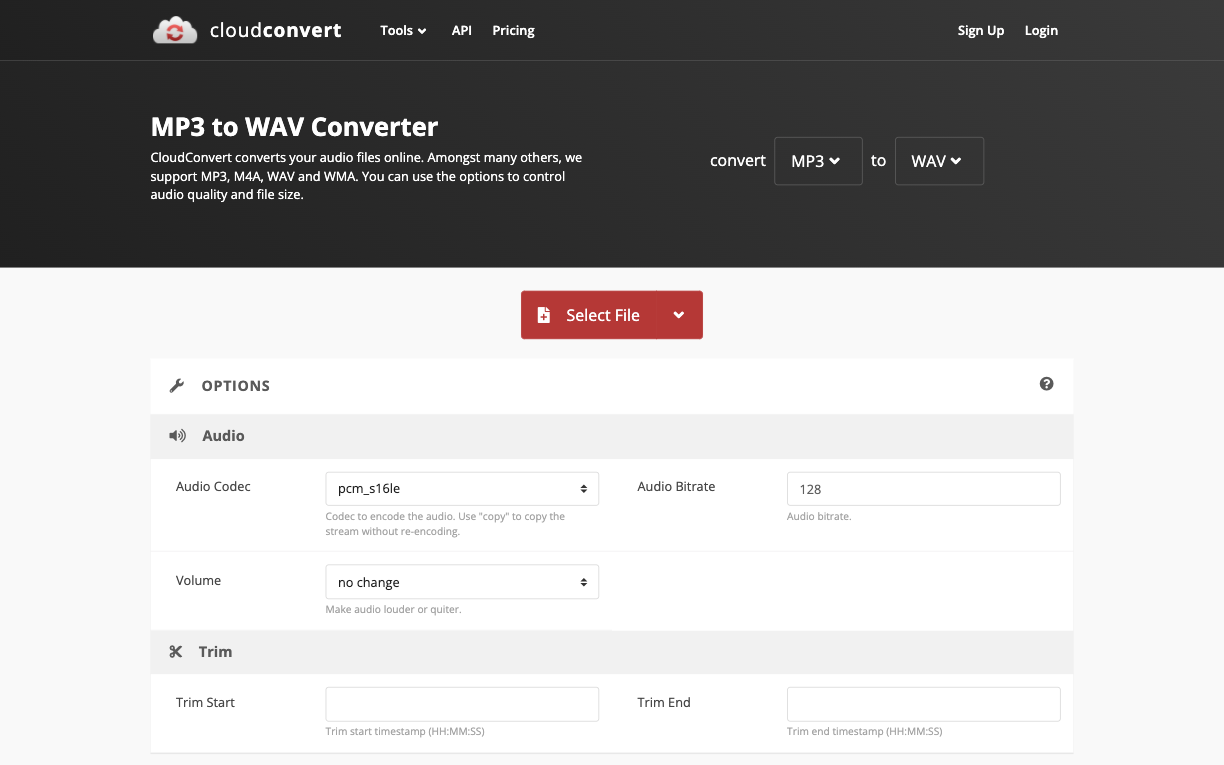
Task: Click the Select File button
Action: point(589,315)
